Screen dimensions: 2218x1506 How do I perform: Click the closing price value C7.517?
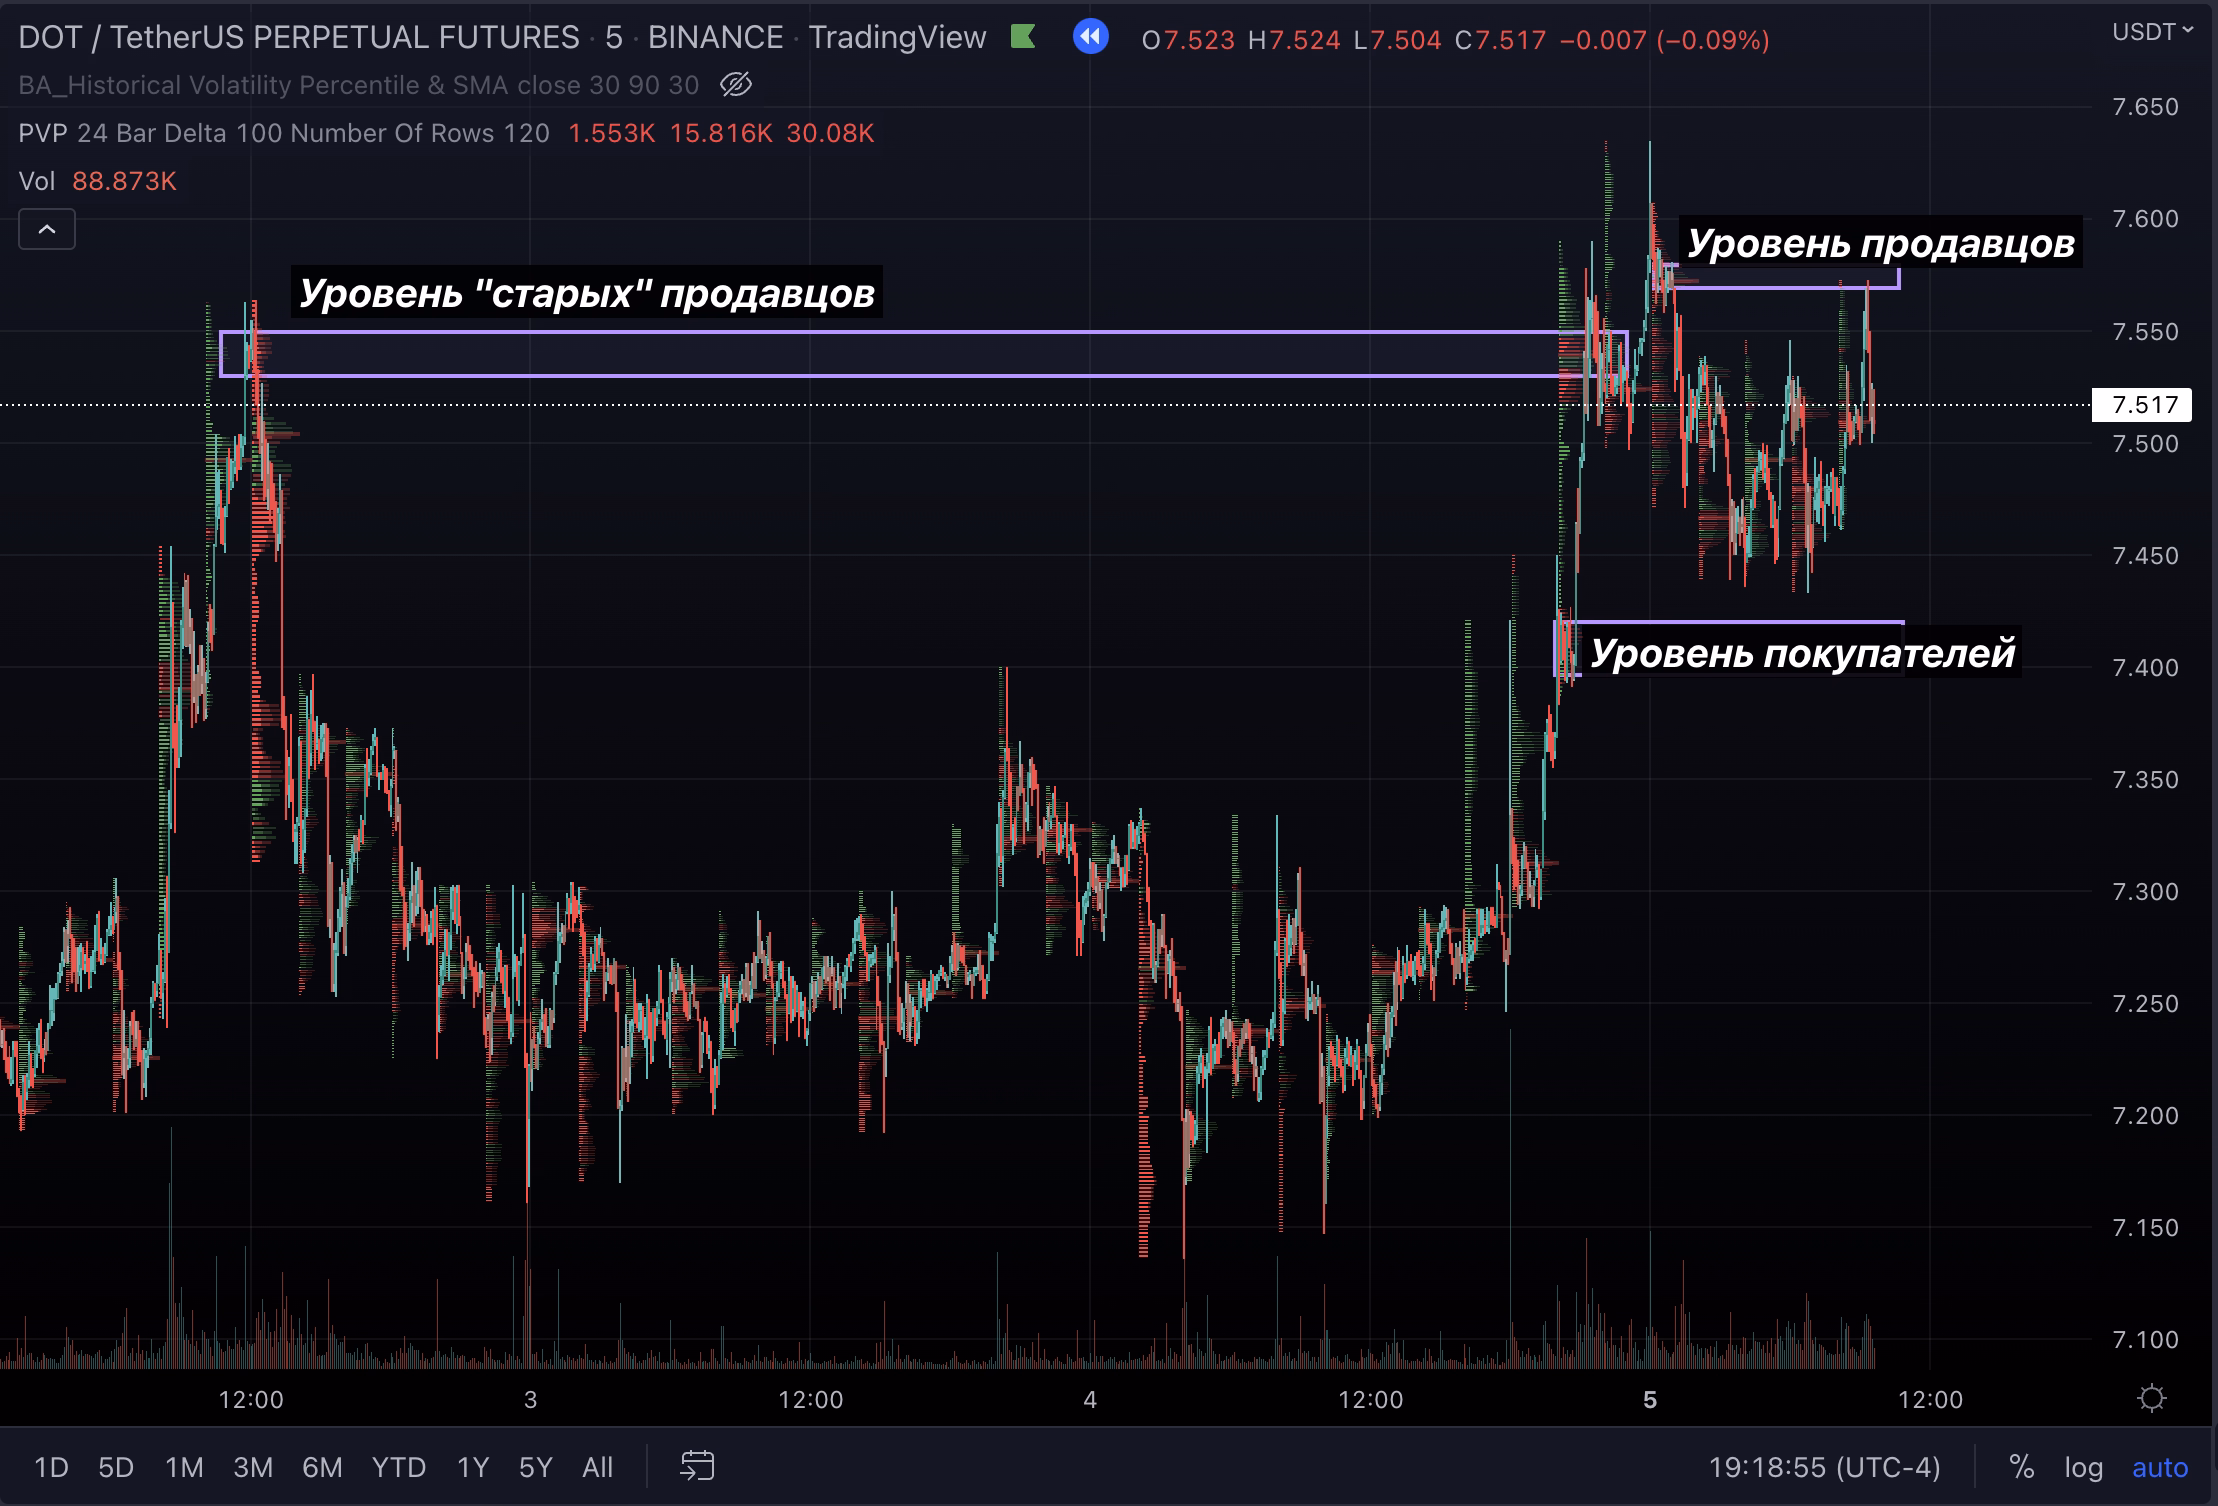pos(1501,40)
